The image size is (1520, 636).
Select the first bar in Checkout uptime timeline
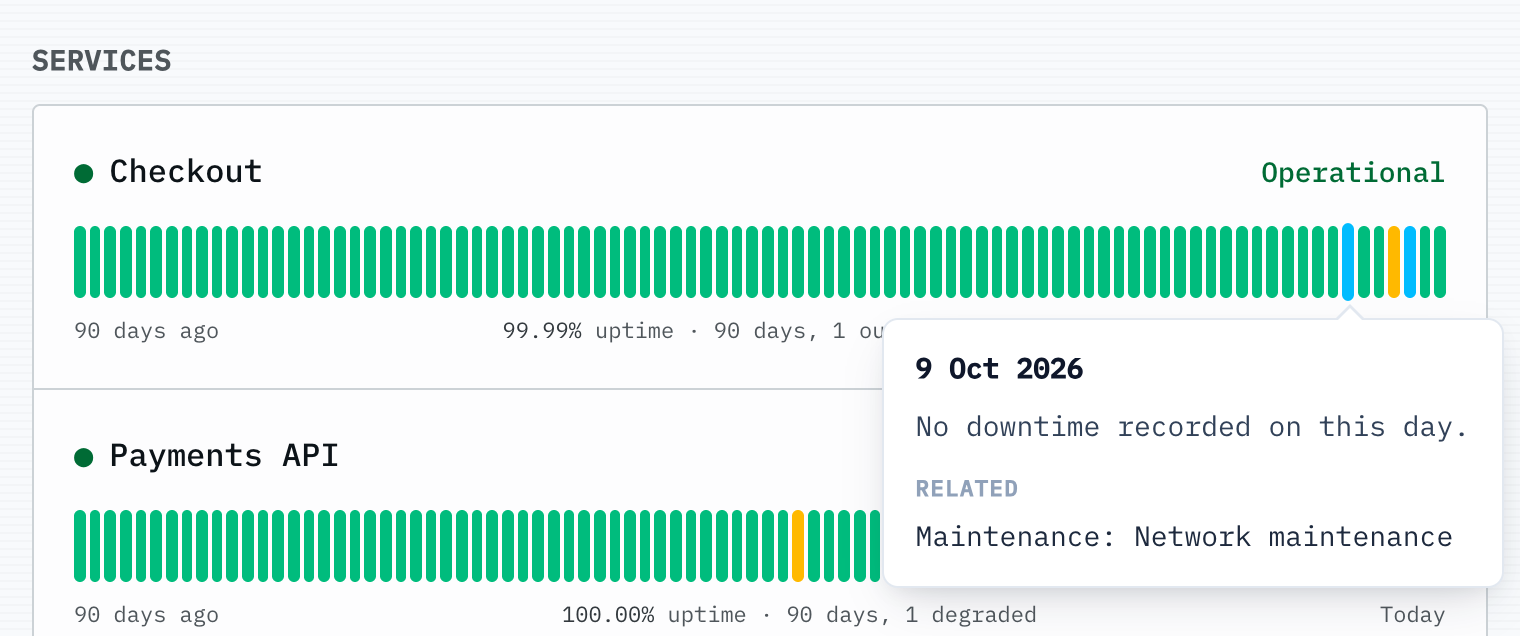click(x=80, y=262)
